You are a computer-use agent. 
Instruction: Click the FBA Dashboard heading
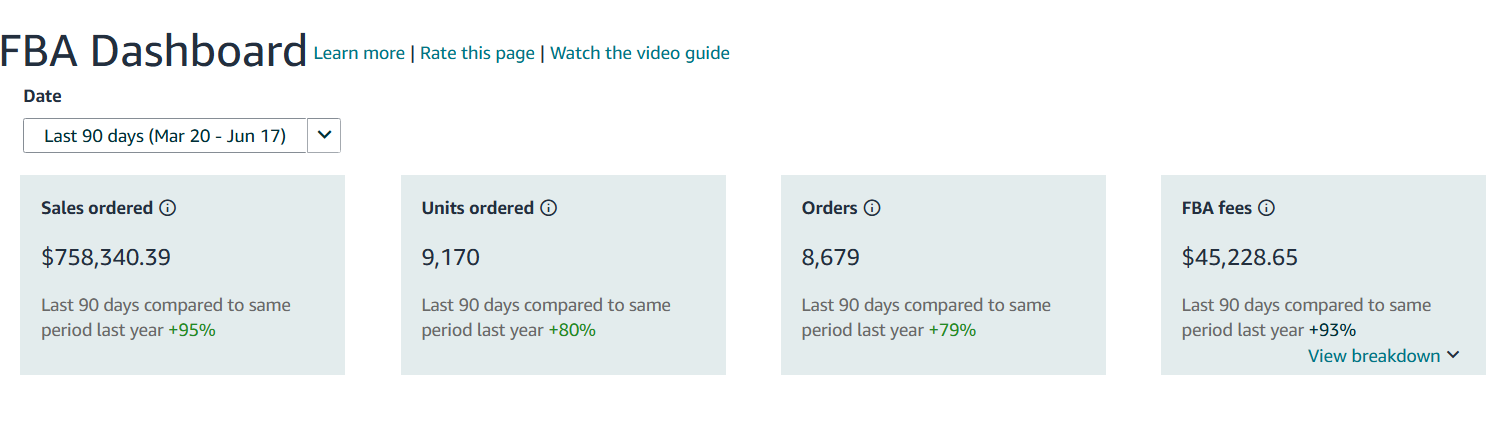[153, 51]
